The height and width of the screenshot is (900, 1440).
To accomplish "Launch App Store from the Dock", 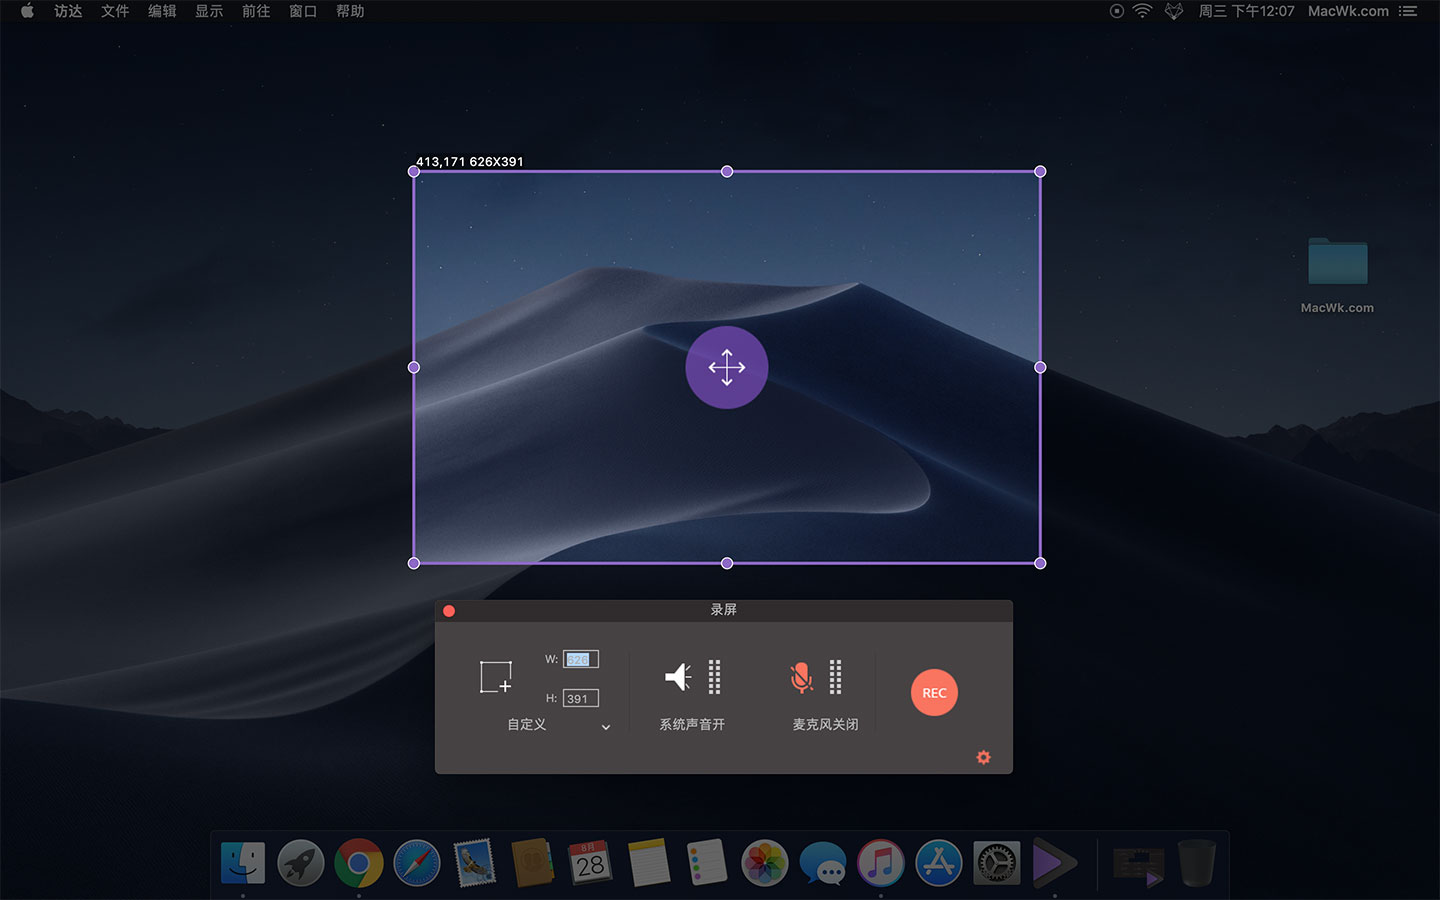I will coord(938,863).
